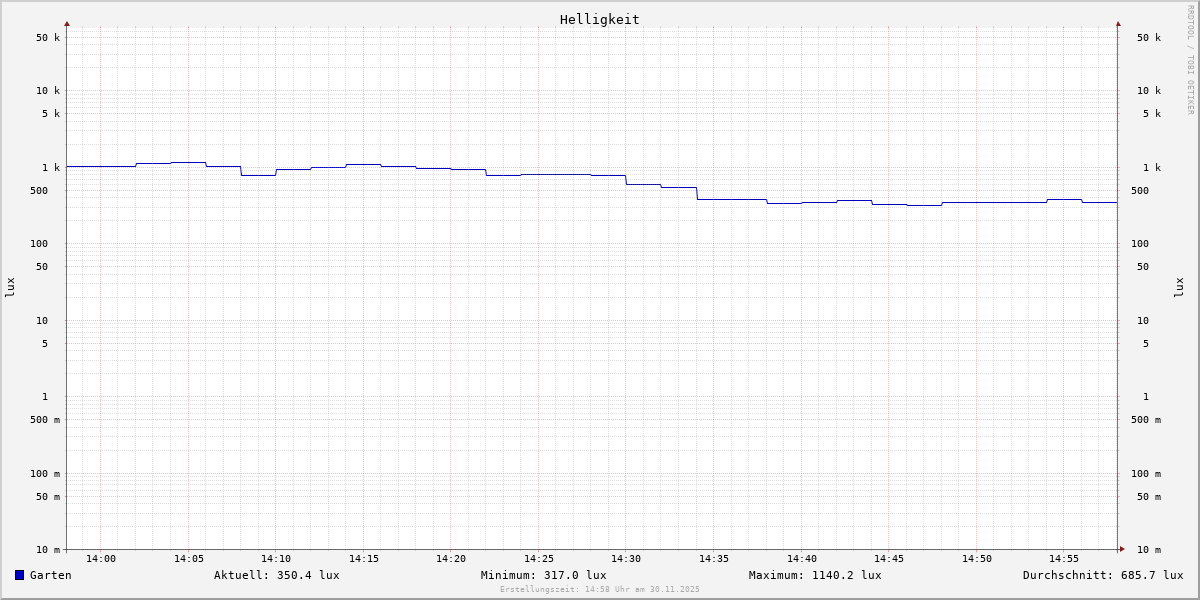This screenshot has width=1200, height=600.
Task: Click the right vertical lux axis label
Action: pyautogui.click(x=1179, y=287)
